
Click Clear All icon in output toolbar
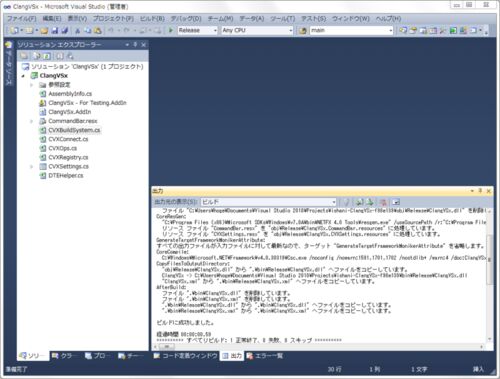tap(383, 202)
